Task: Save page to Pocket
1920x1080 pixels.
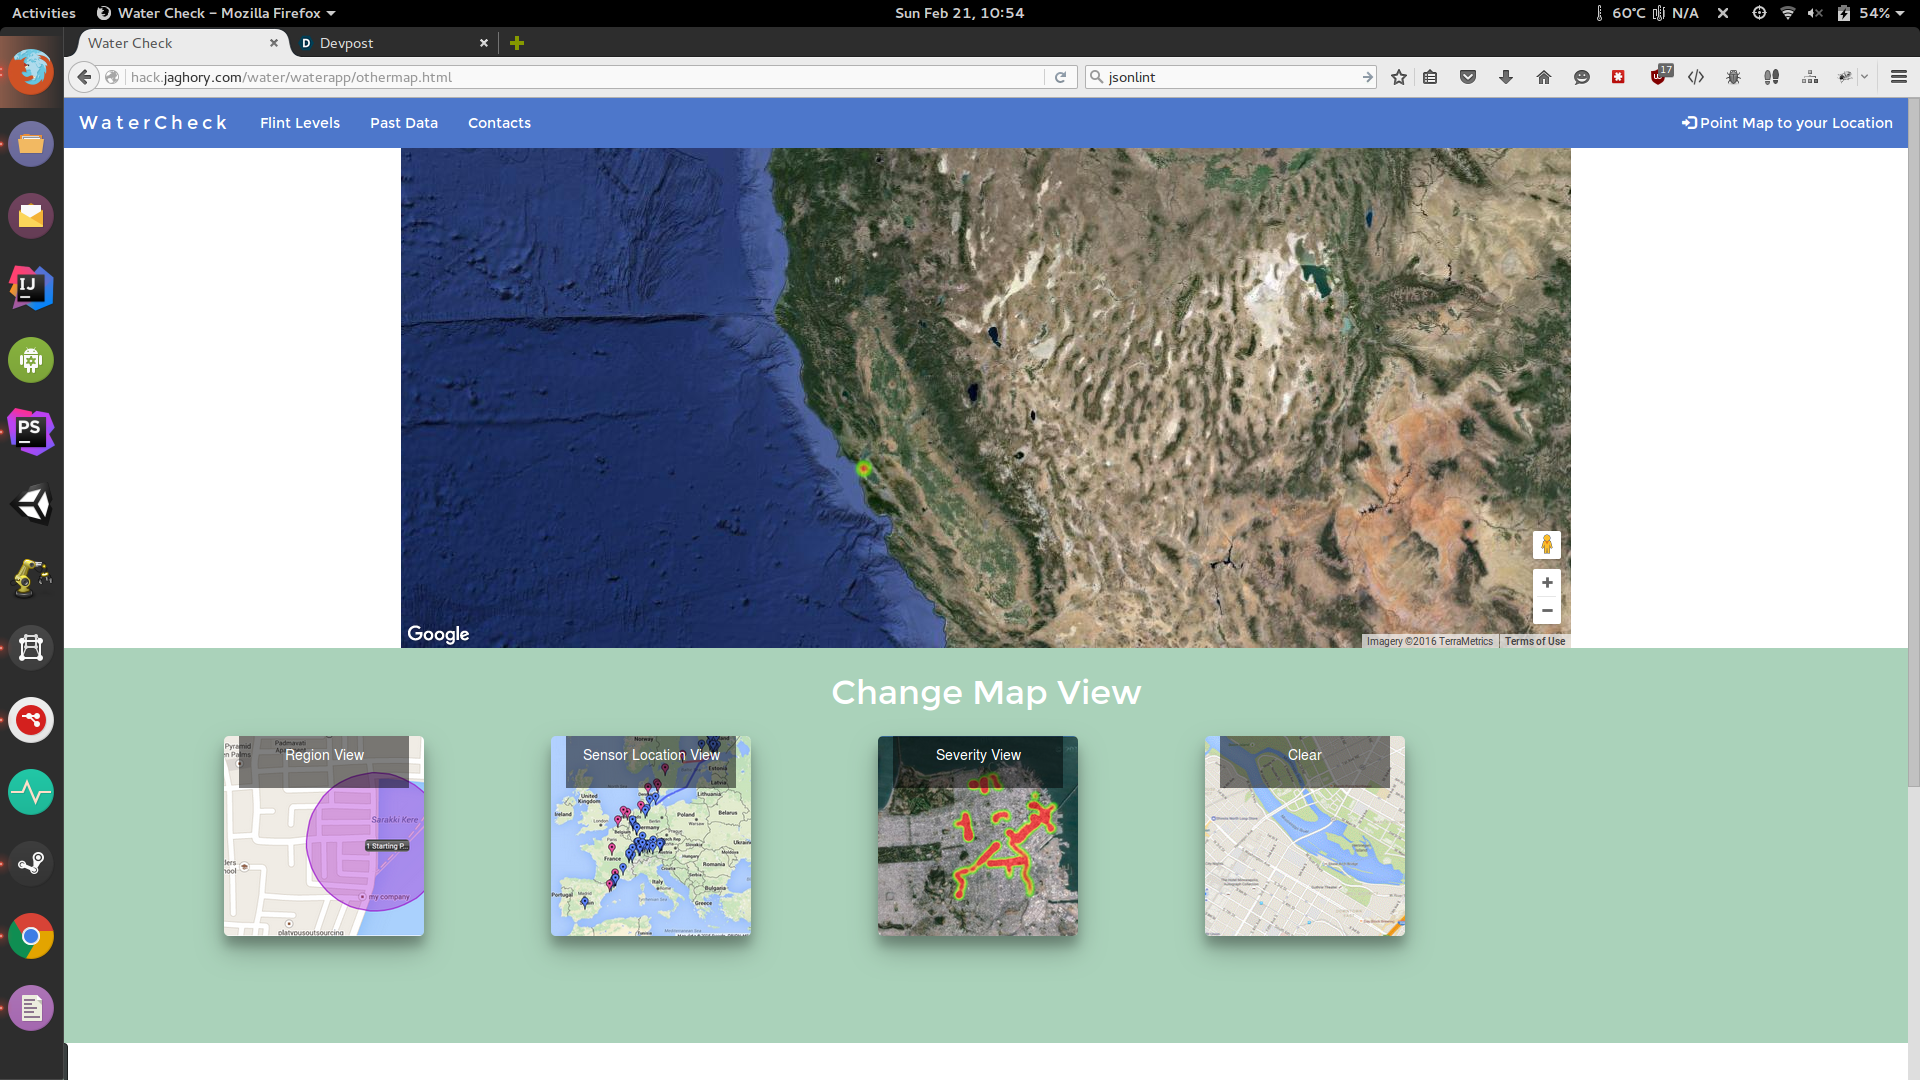Action: coord(1468,77)
